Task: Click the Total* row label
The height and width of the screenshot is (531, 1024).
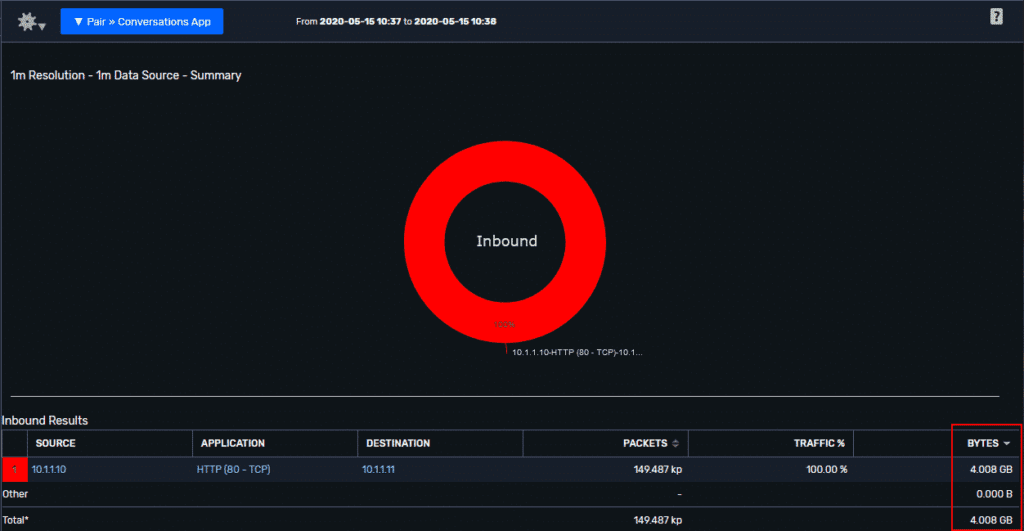Action: tap(16, 520)
